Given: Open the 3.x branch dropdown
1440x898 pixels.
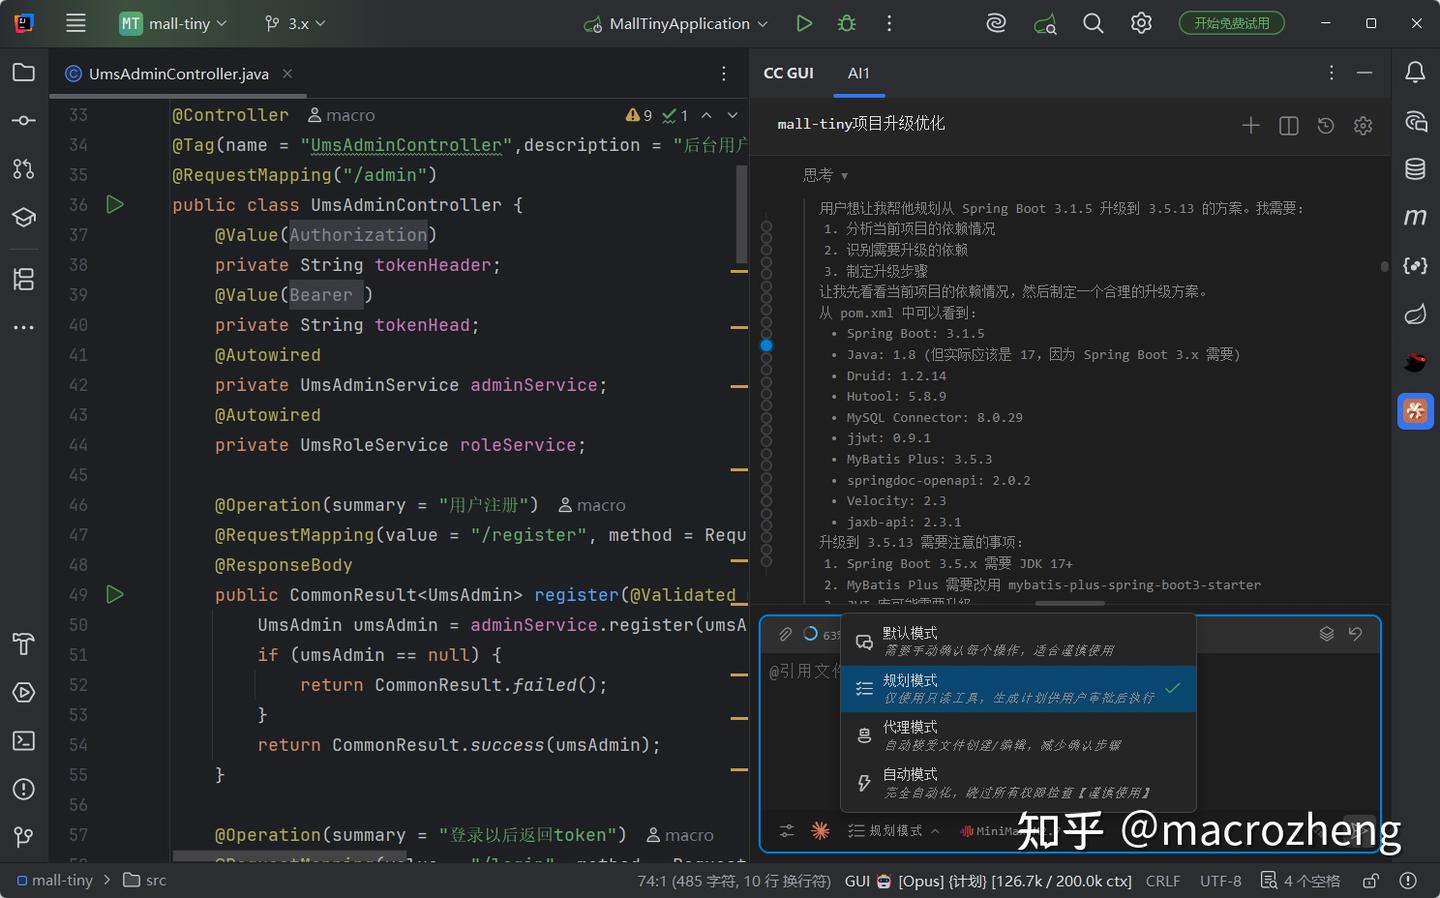Looking at the screenshot, I should tap(295, 23).
